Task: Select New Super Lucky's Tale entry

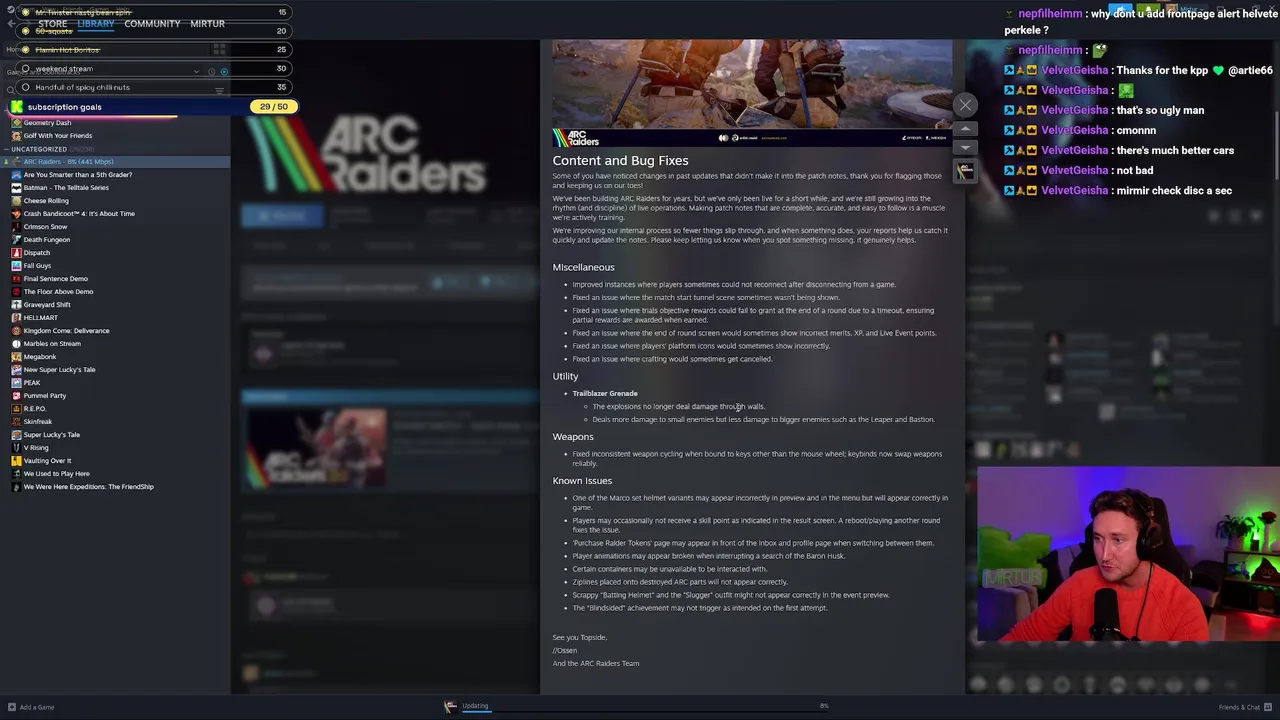Action: point(59,369)
